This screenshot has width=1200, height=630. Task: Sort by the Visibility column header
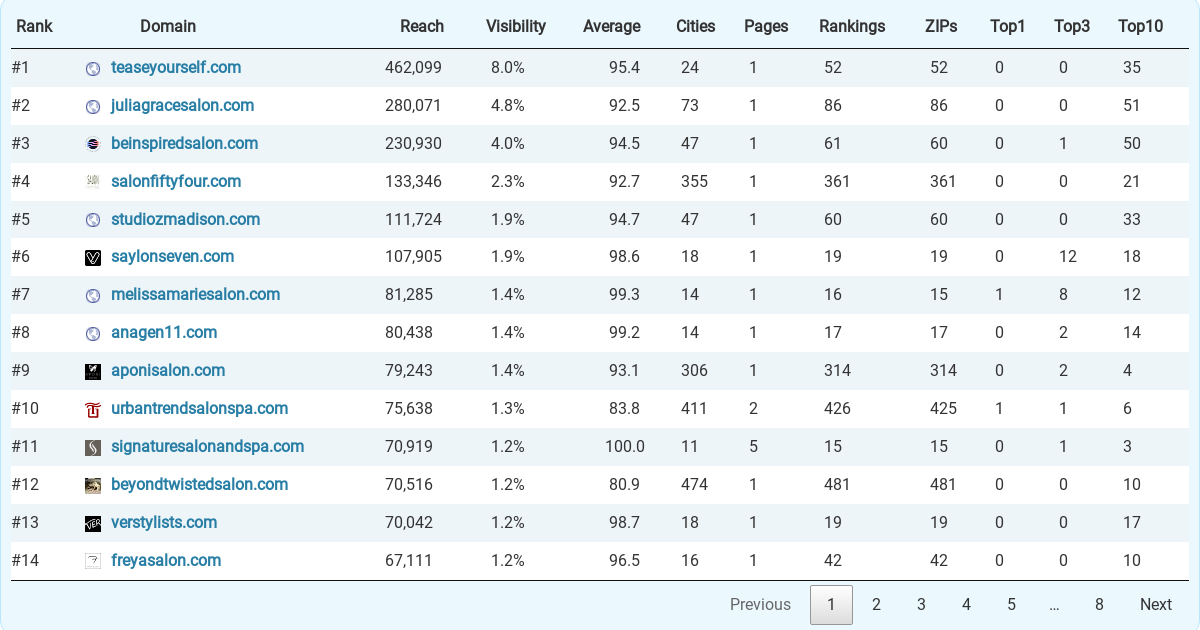(x=516, y=26)
